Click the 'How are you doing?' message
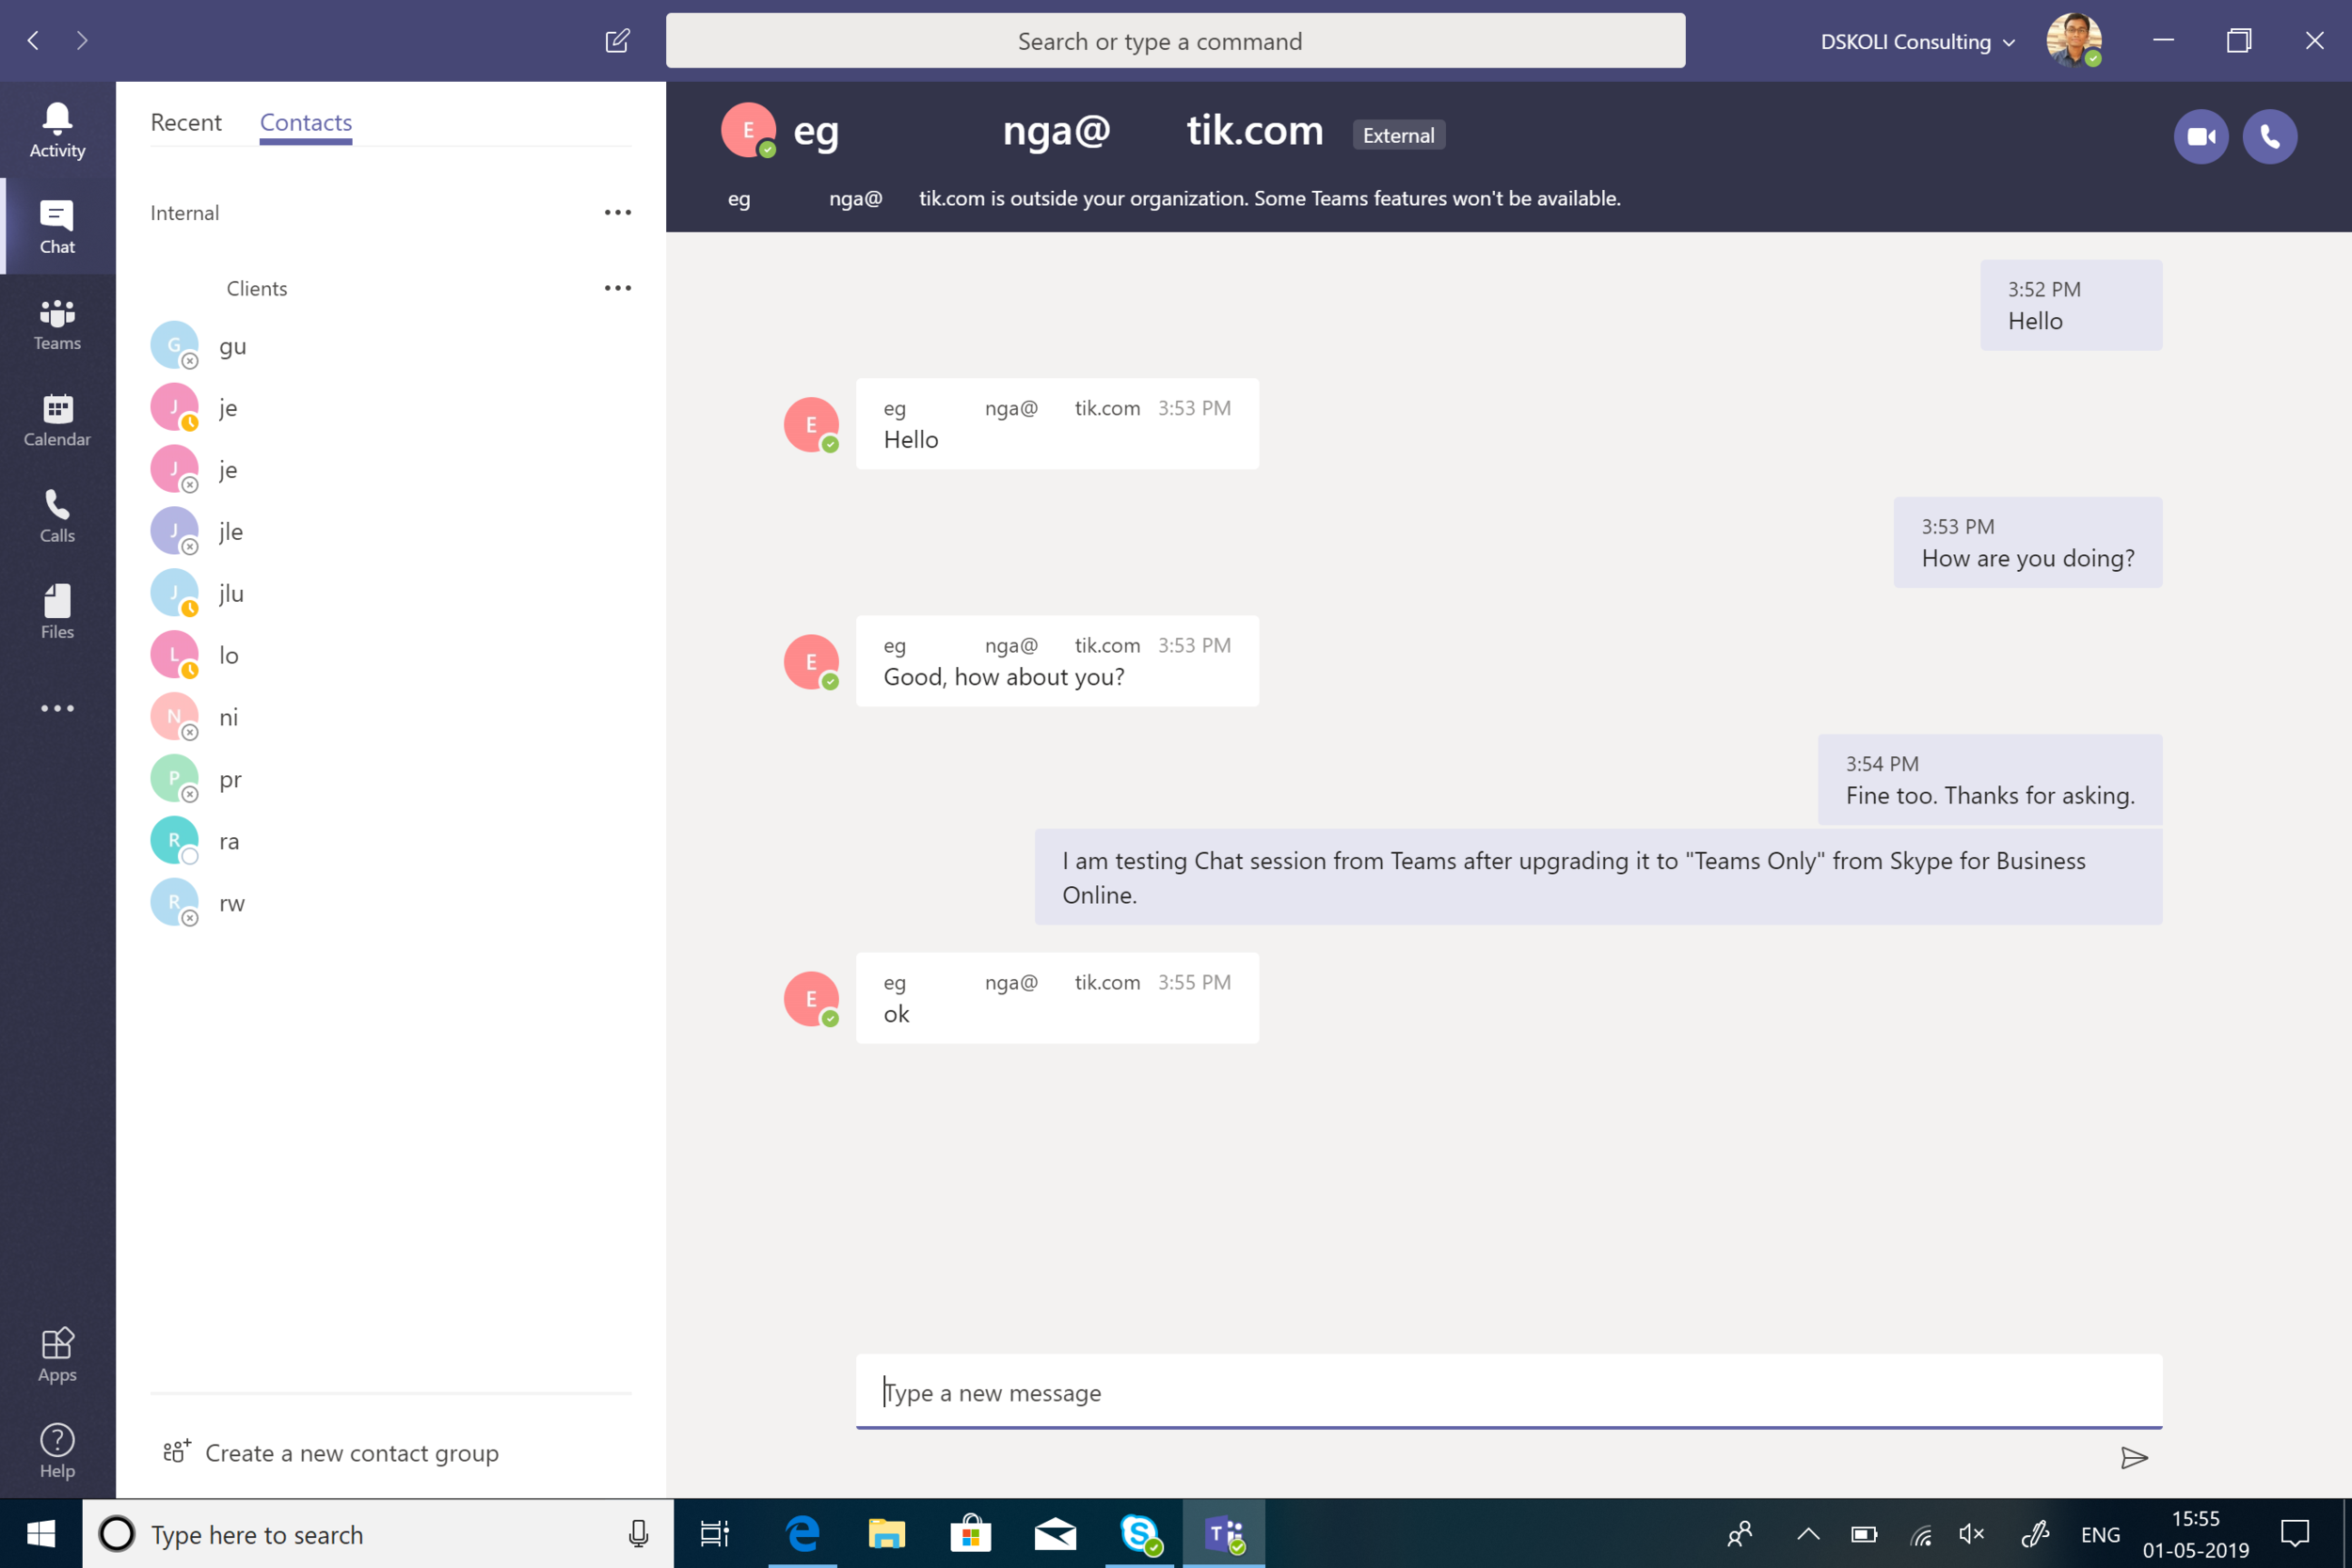 click(2027, 543)
